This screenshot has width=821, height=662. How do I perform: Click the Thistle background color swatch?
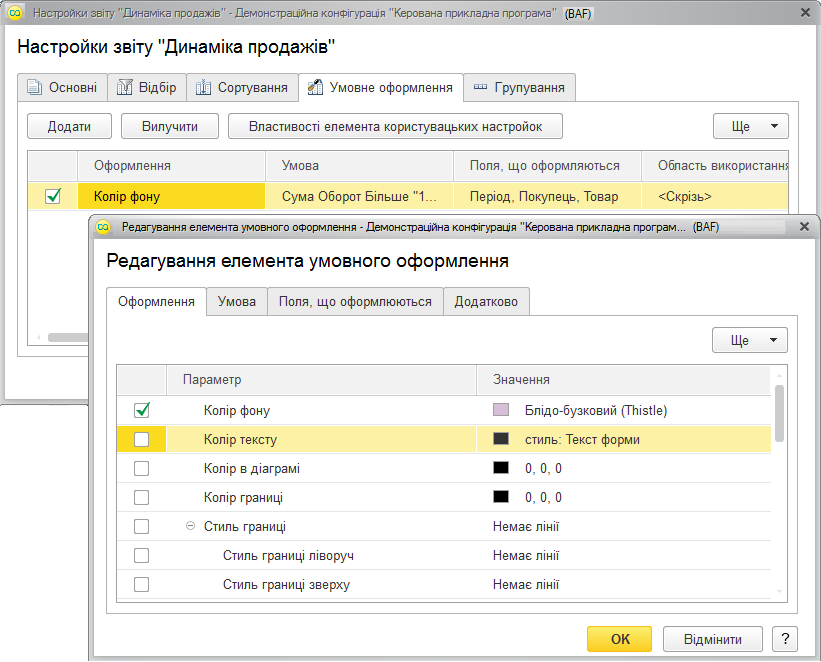501,410
